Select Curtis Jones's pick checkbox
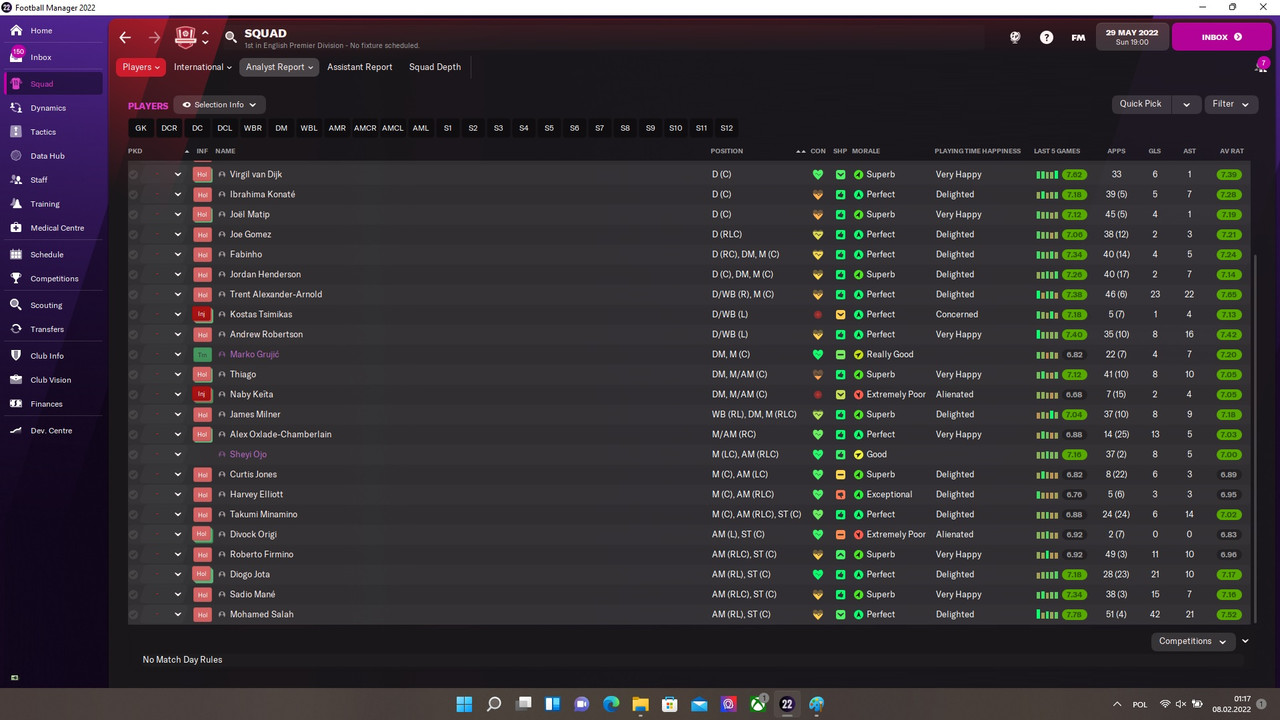The height and width of the screenshot is (720, 1280). click(134, 474)
